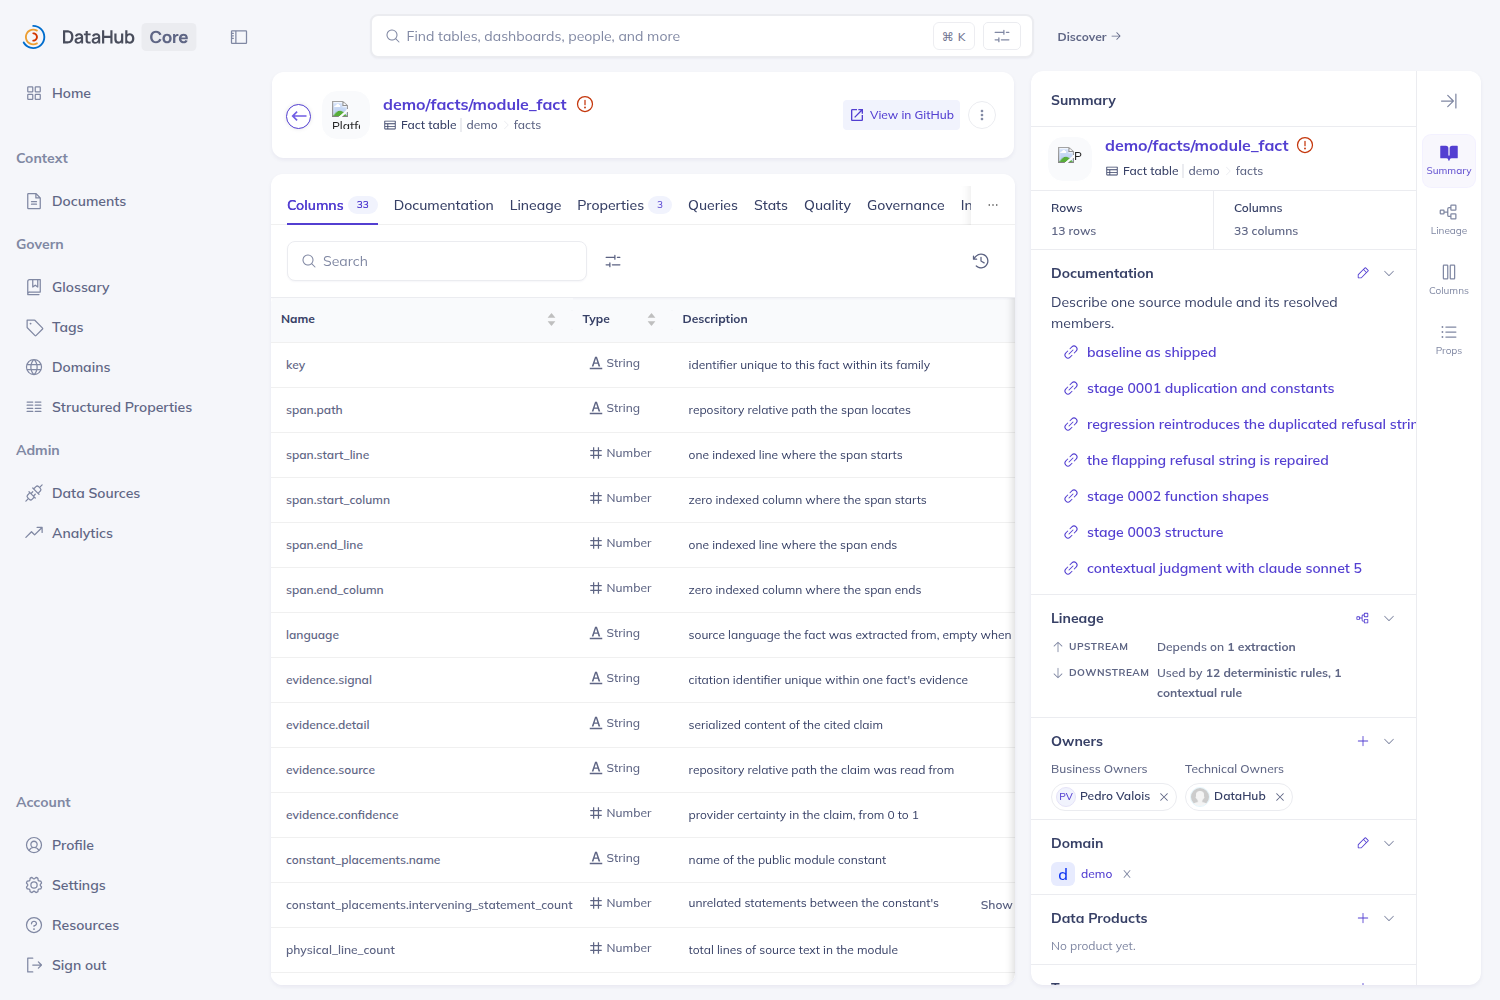Open 'stage 0002 function shapes' link
Viewport: 1500px width, 1000px height.
click(1178, 496)
